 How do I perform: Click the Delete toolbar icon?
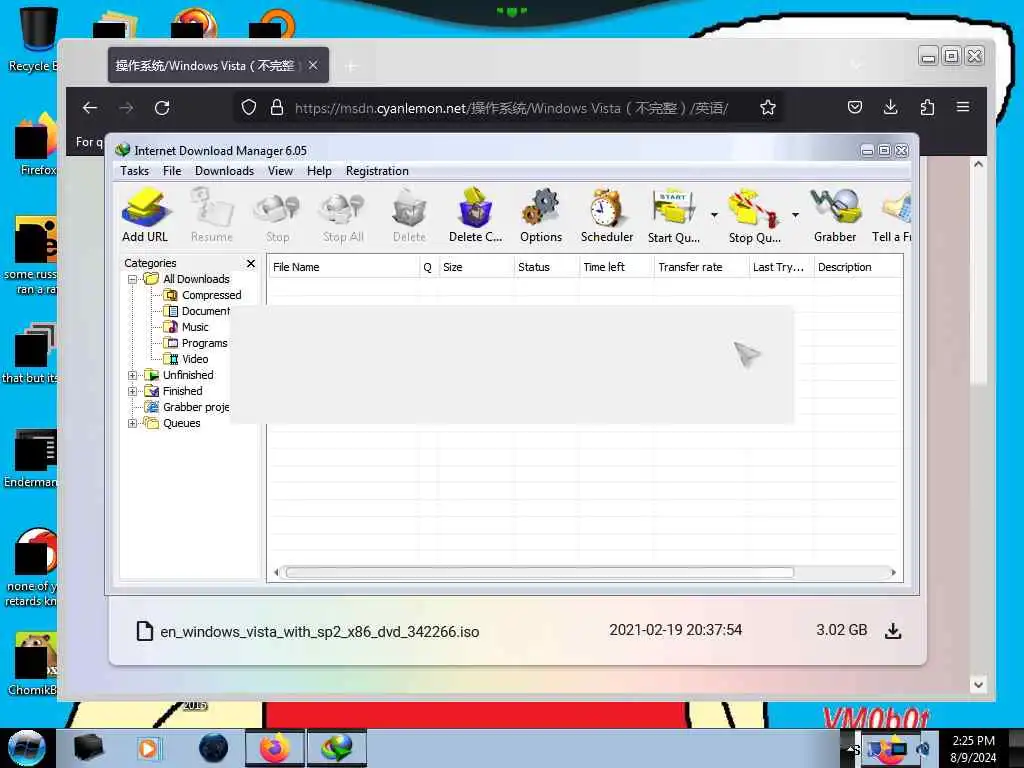coord(409,216)
